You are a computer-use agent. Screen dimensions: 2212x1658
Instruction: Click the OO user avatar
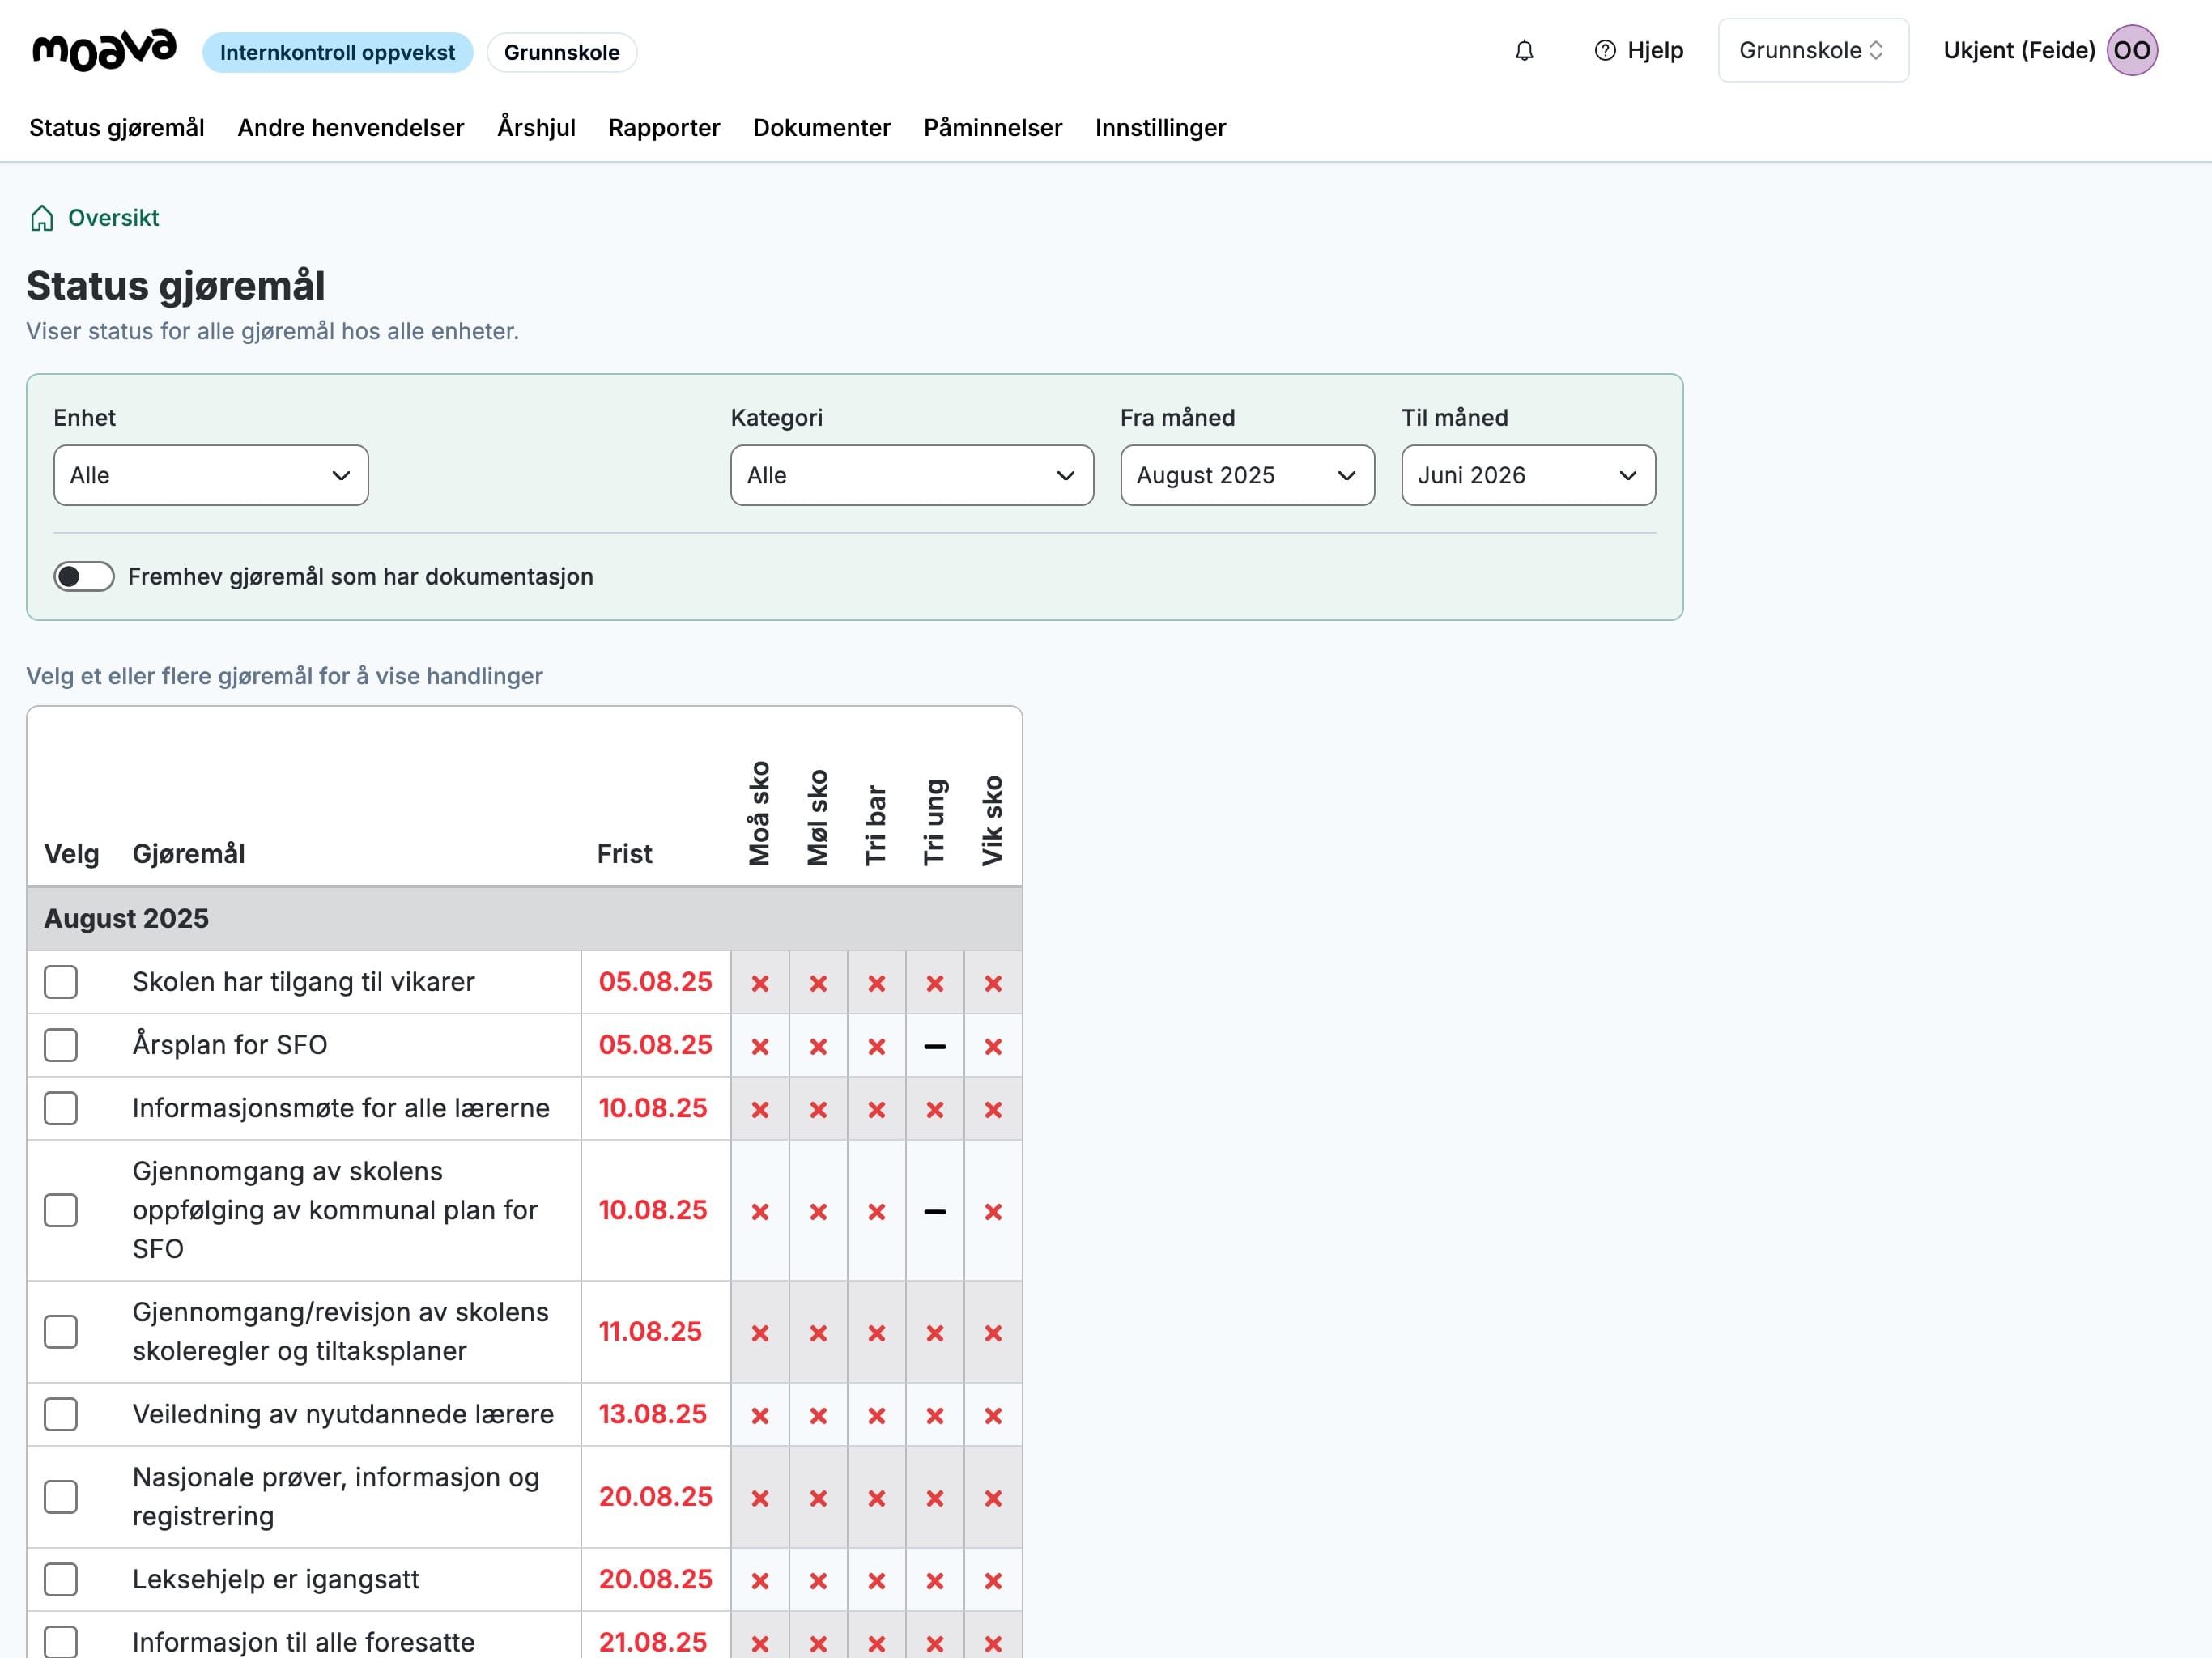pos(2131,51)
